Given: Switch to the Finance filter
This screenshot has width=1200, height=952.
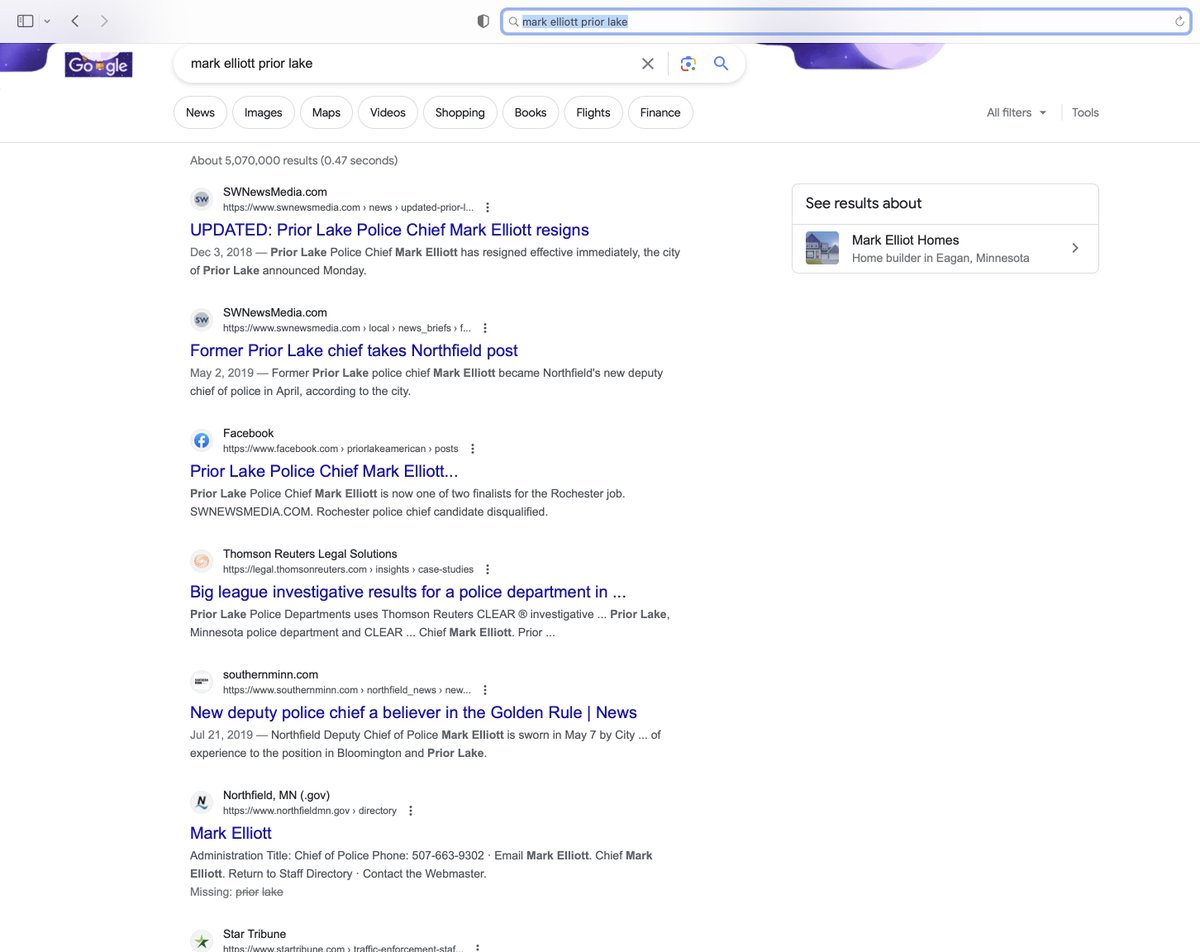Looking at the screenshot, I should (x=660, y=113).
